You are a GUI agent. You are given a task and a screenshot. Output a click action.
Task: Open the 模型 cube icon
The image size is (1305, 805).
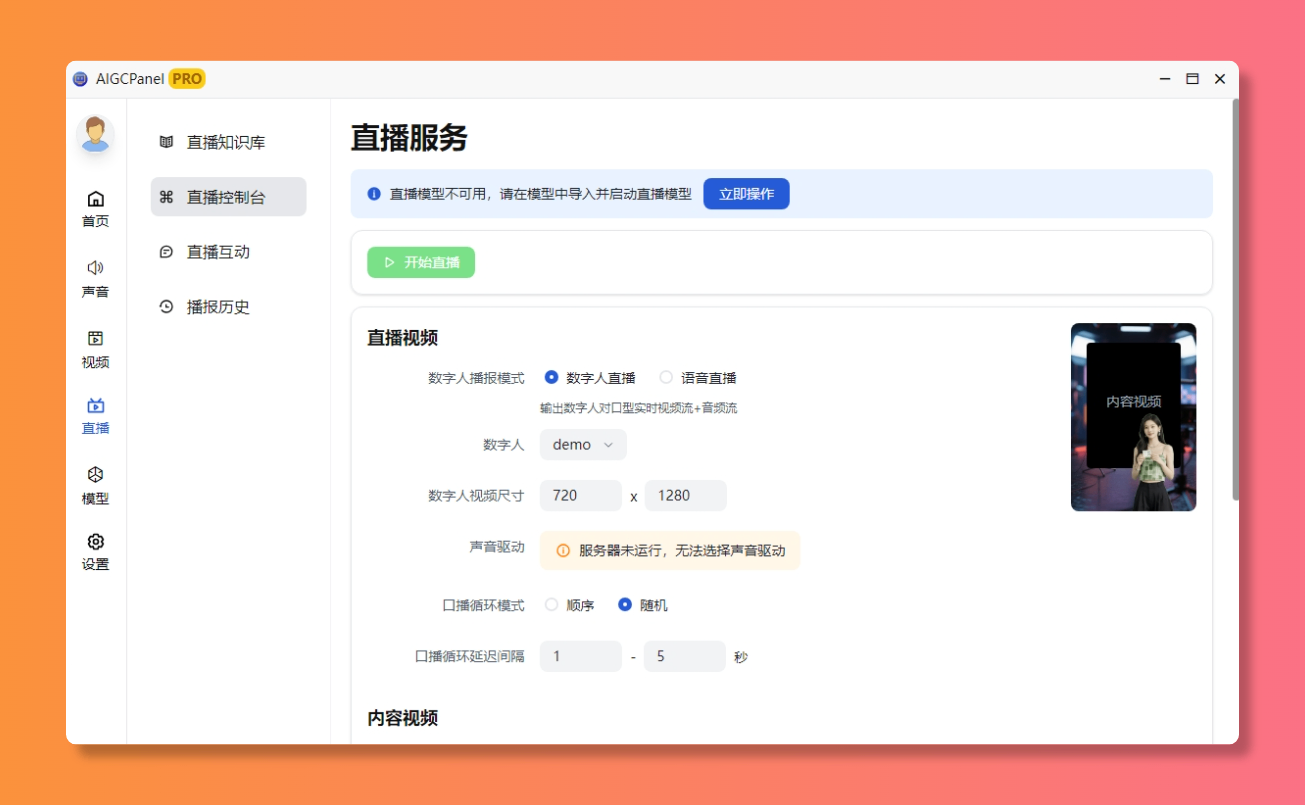click(95, 475)
